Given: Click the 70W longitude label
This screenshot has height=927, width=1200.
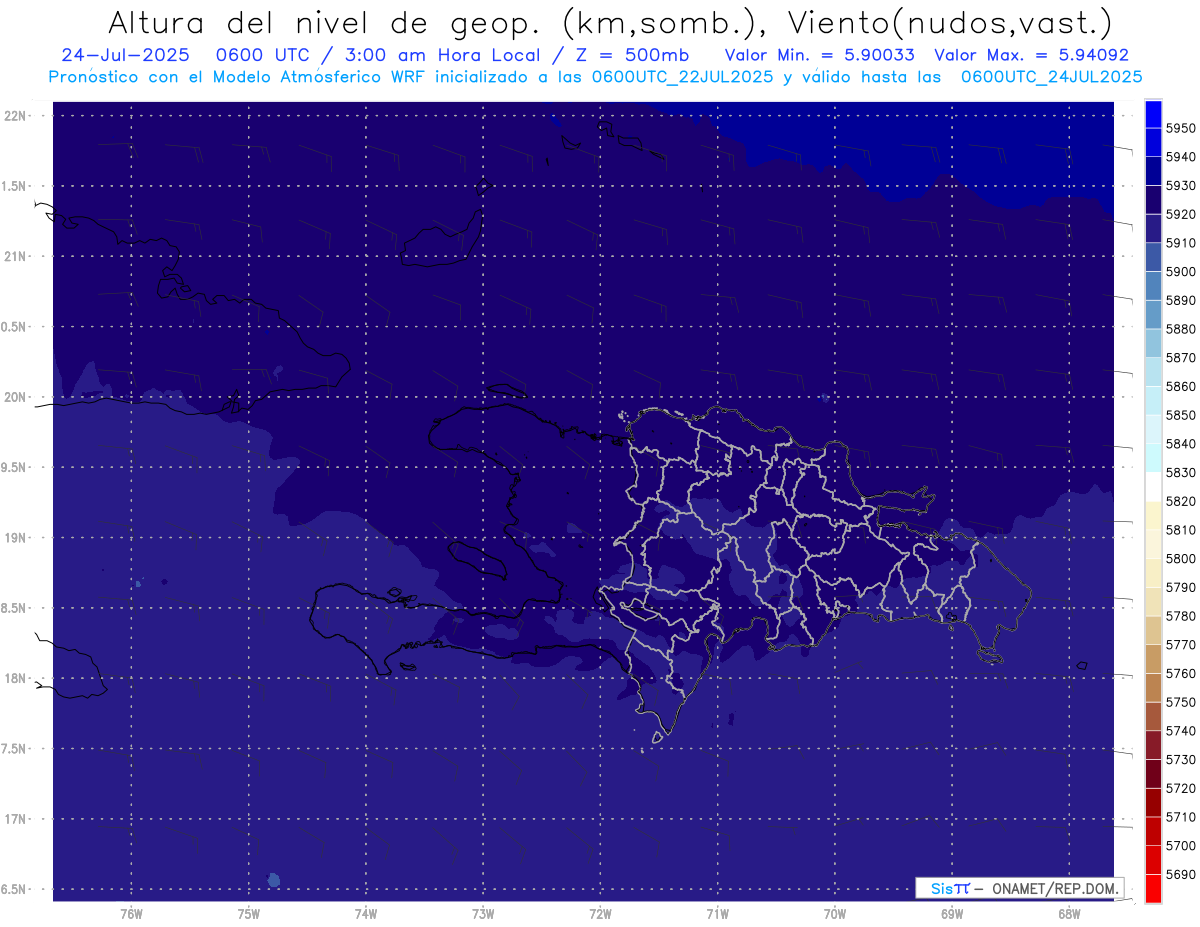Looking at the screenshot, I should coord(835,913).
